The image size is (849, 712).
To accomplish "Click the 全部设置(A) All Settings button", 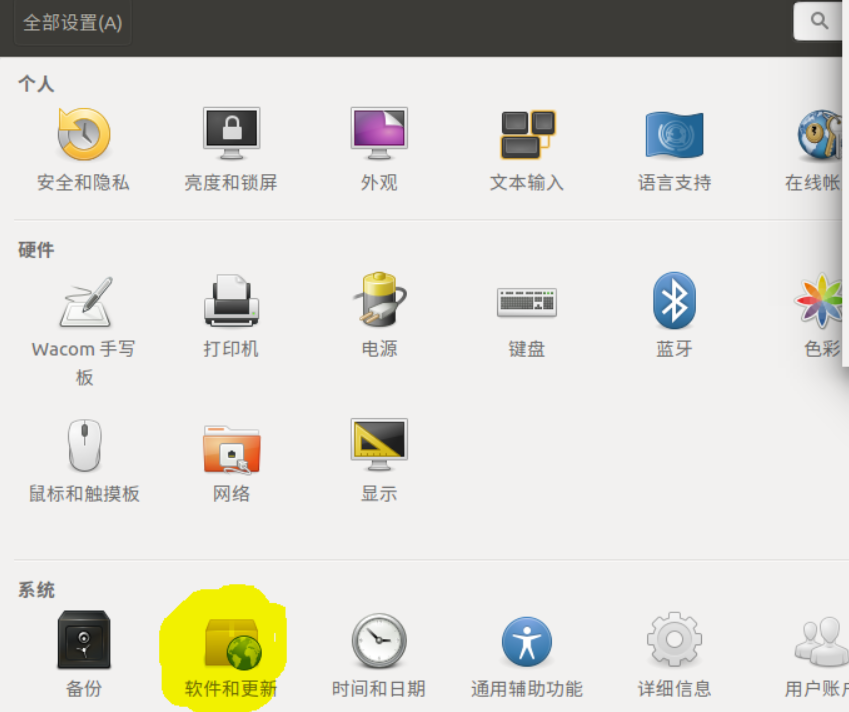I will [x=73, y=23].
